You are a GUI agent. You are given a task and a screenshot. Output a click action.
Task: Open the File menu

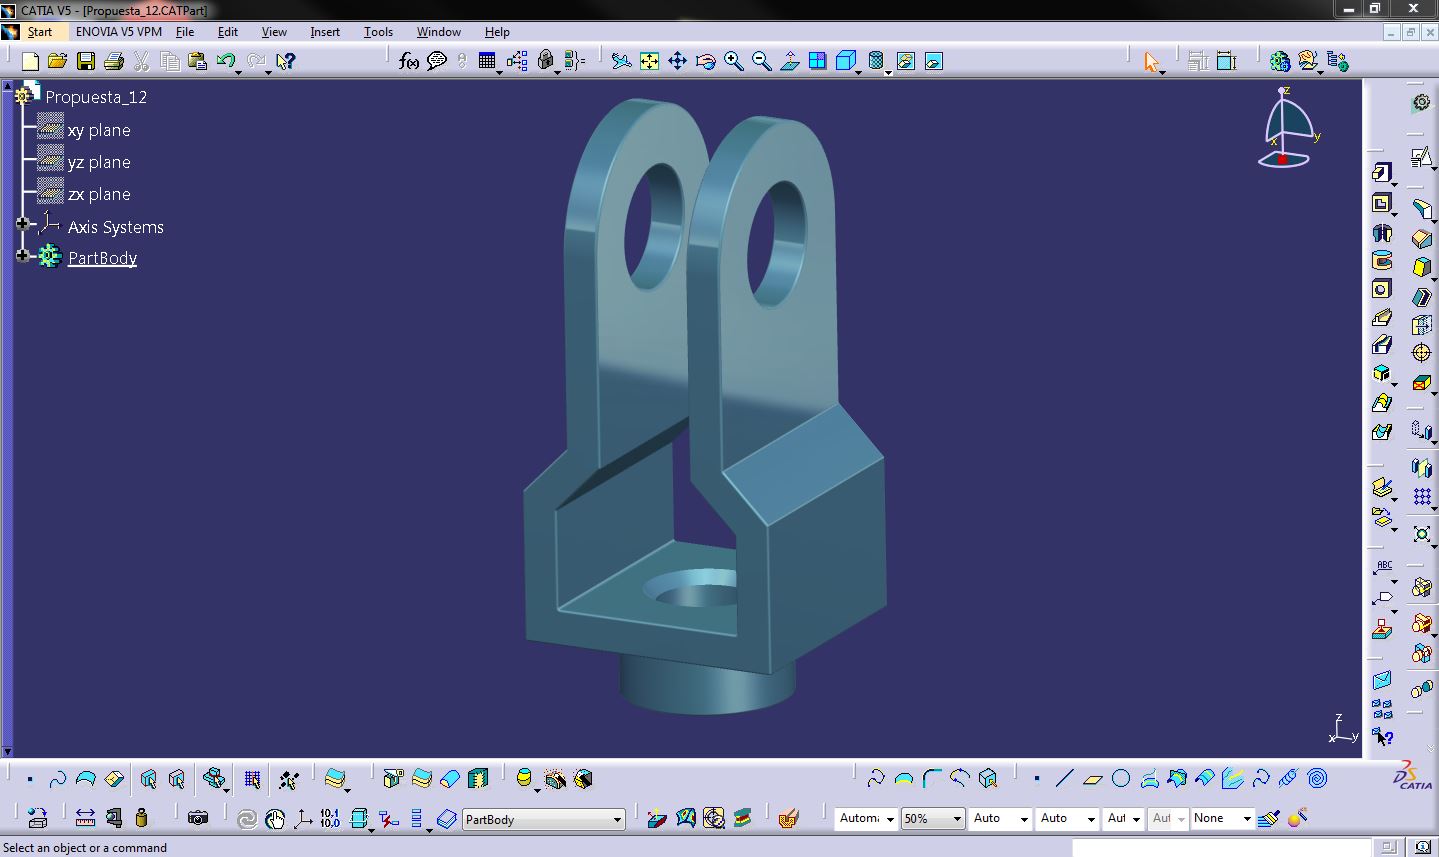pos(185,32)
